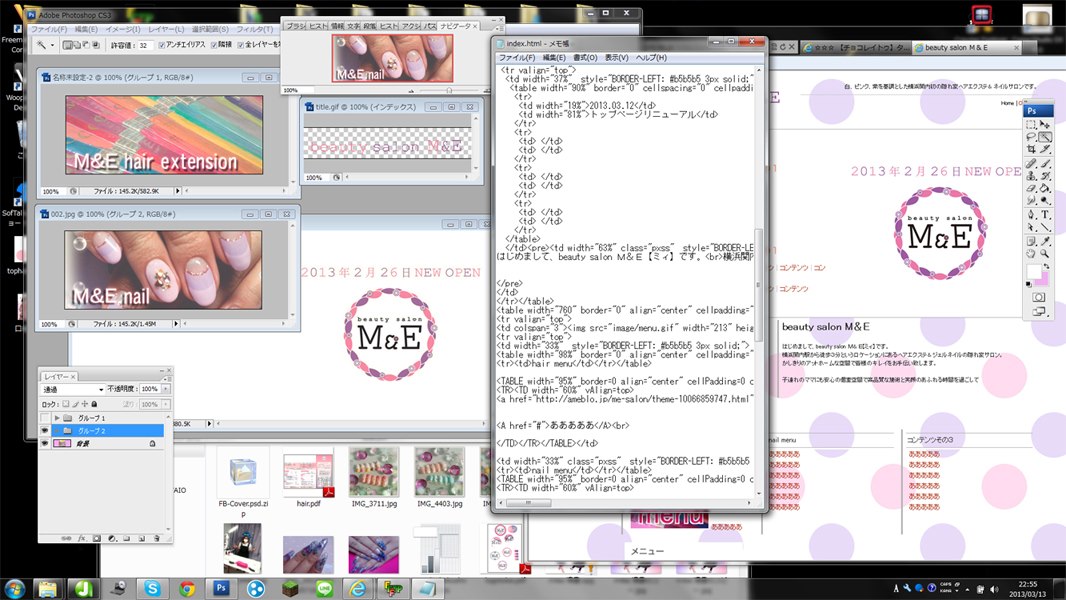Select the History Brush tool

[x=1045, y=175]
